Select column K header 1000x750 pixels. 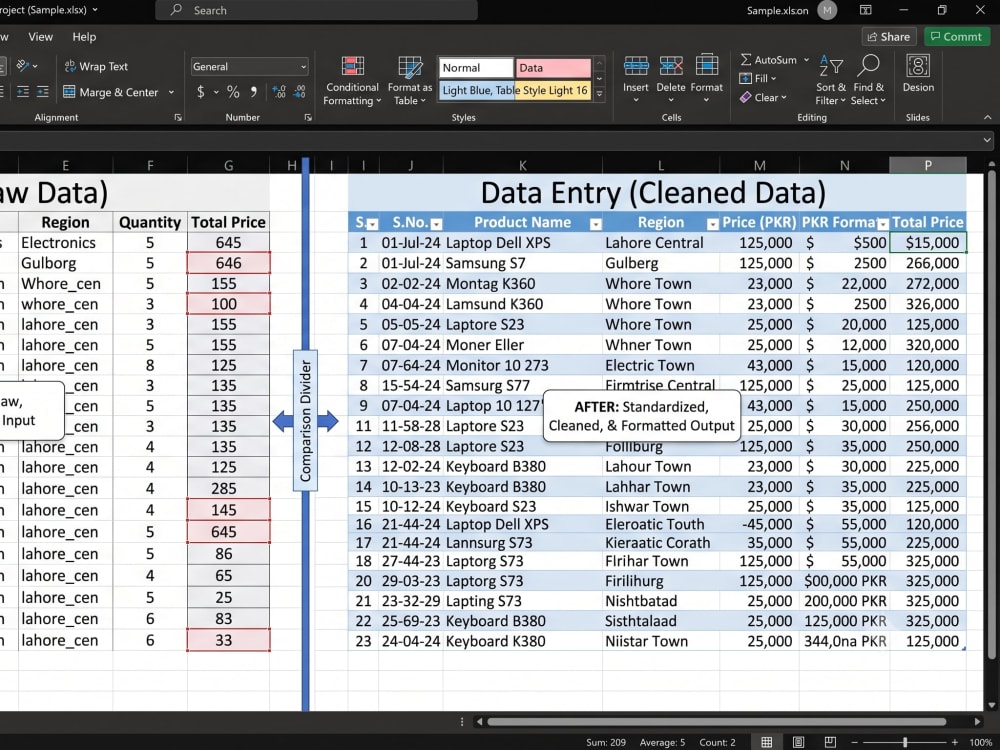point(522,165)
